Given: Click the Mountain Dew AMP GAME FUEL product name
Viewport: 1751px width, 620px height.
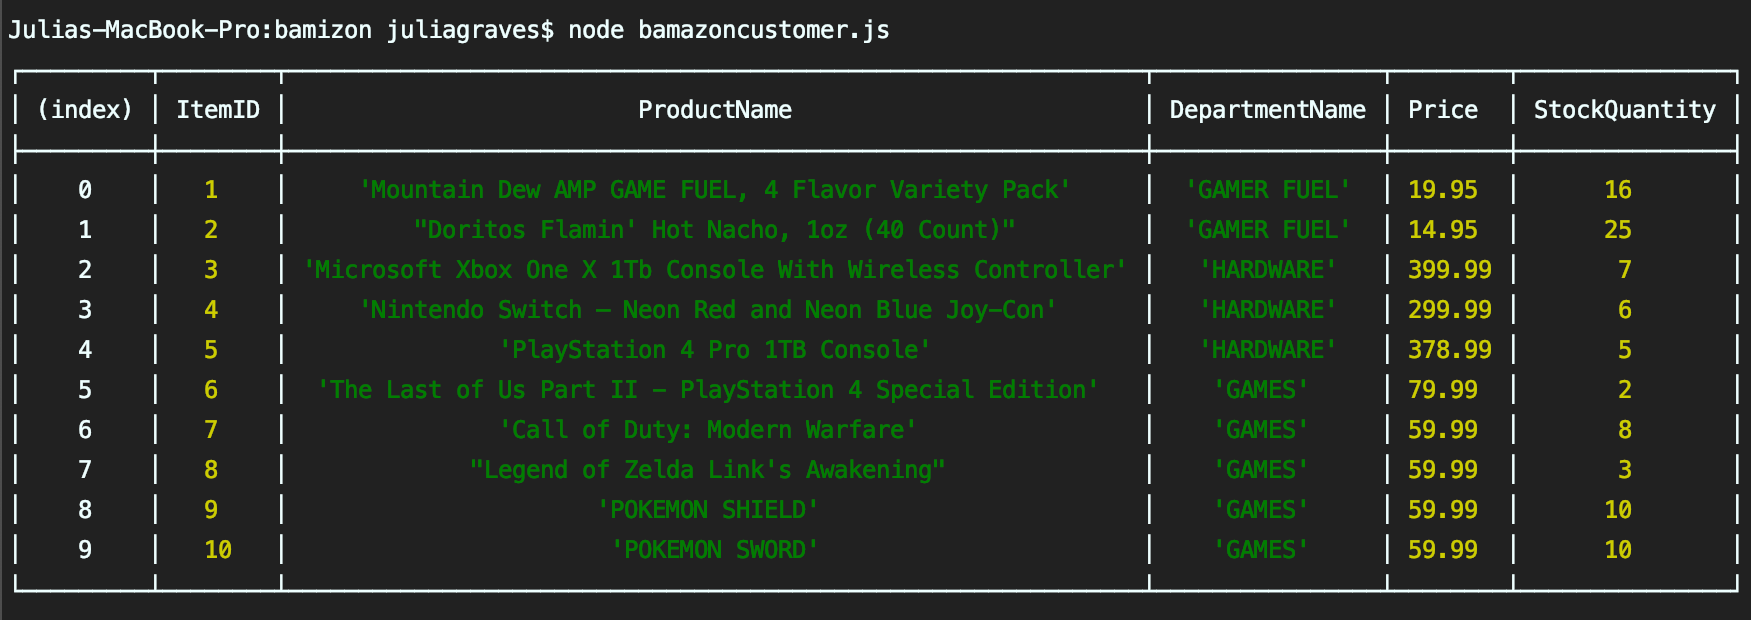Looking at the screenshot, I should [x=715, y=190].
